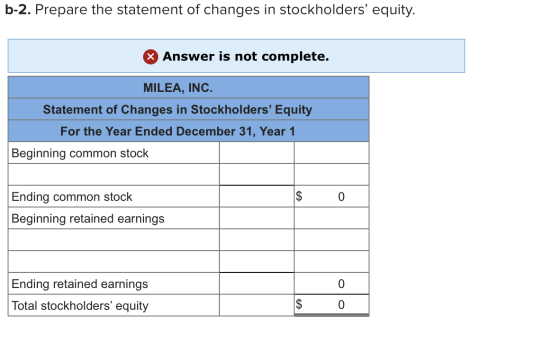This screenshot has height=361, width=560.
Task: Select the Beginning retained earnings amount cell
Action: [257, 218]
